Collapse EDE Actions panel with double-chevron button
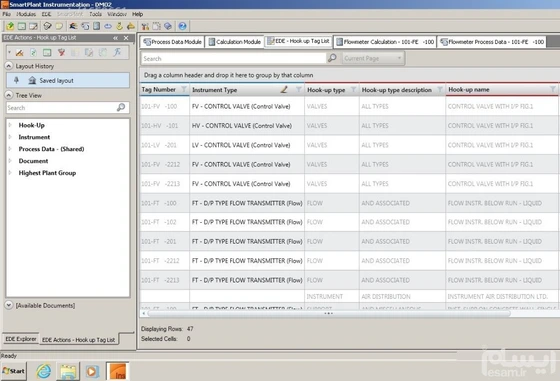This screenshot has width=560, height=381. click(x=115, y=38)
